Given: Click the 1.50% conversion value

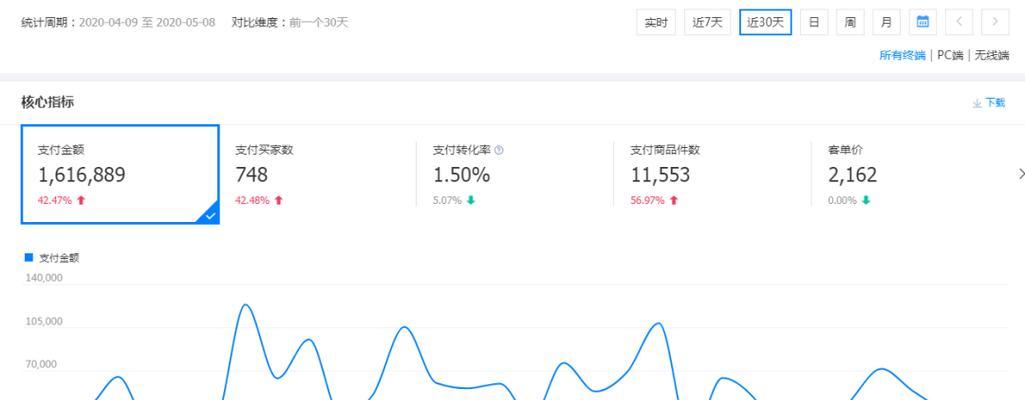Looking at the screenshot, I should tap(462, 175).
